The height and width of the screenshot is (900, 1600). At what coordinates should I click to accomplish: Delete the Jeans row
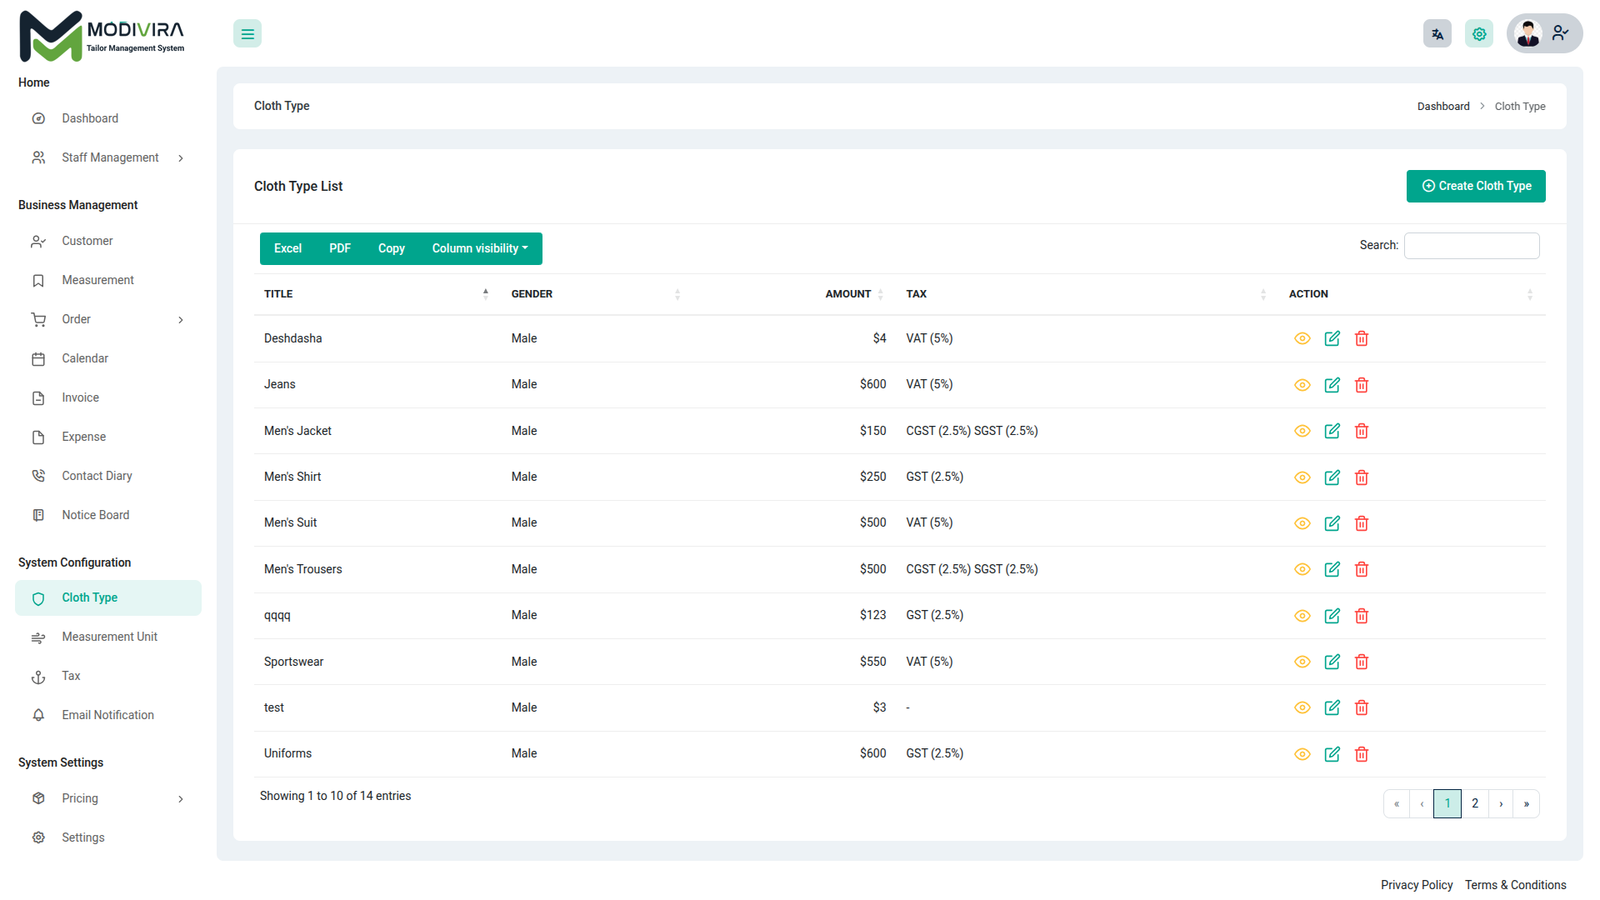pyautogui.click(x=1361, y=385)
